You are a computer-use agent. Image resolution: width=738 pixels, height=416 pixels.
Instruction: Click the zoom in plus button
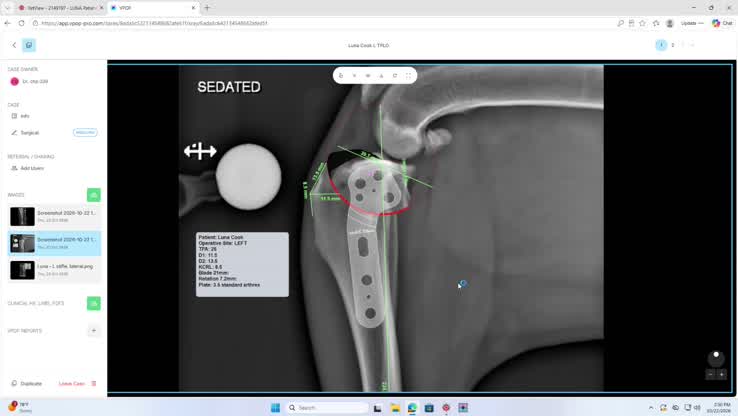[722, 375]
